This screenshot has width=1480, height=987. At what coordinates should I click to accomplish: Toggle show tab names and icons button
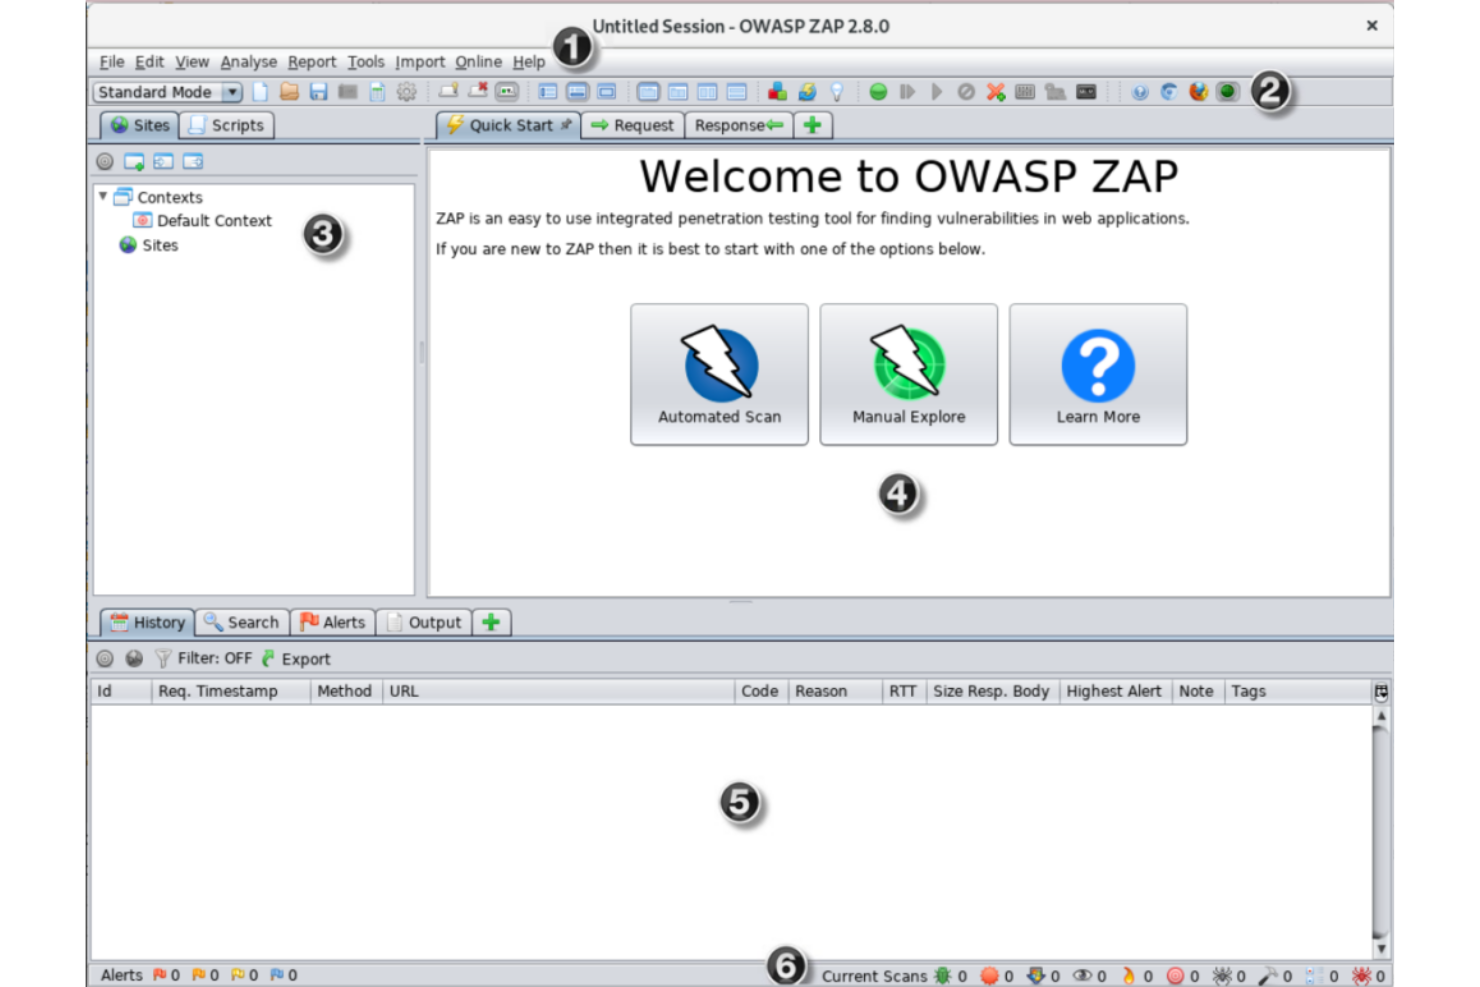507,92
